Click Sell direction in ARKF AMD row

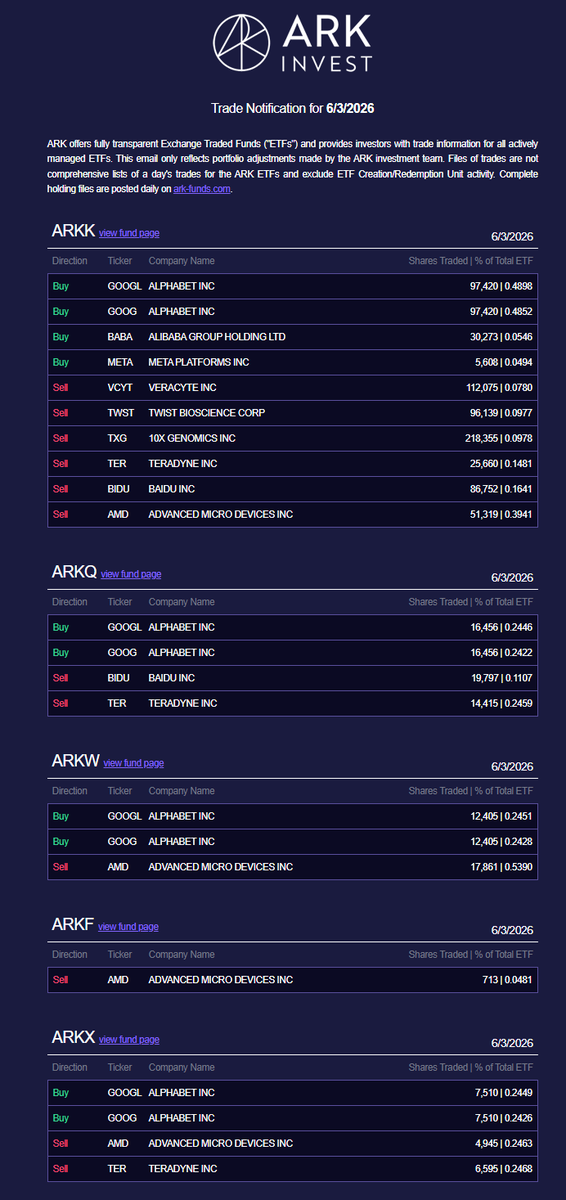point(60,980)
